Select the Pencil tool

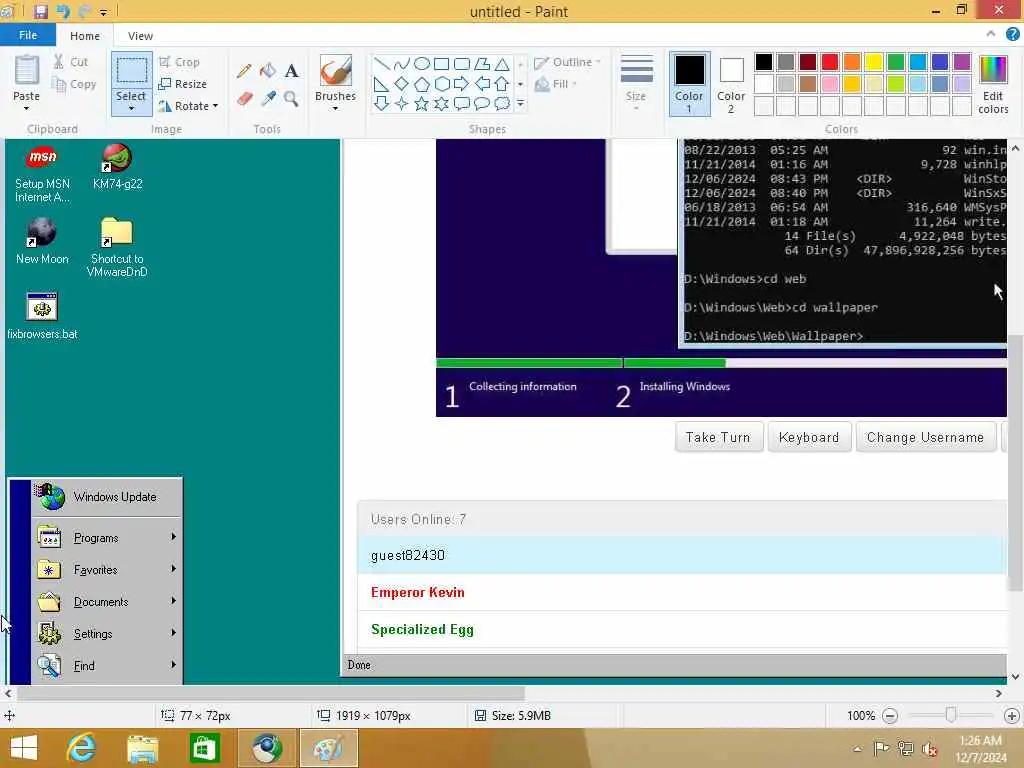point(244,71)
